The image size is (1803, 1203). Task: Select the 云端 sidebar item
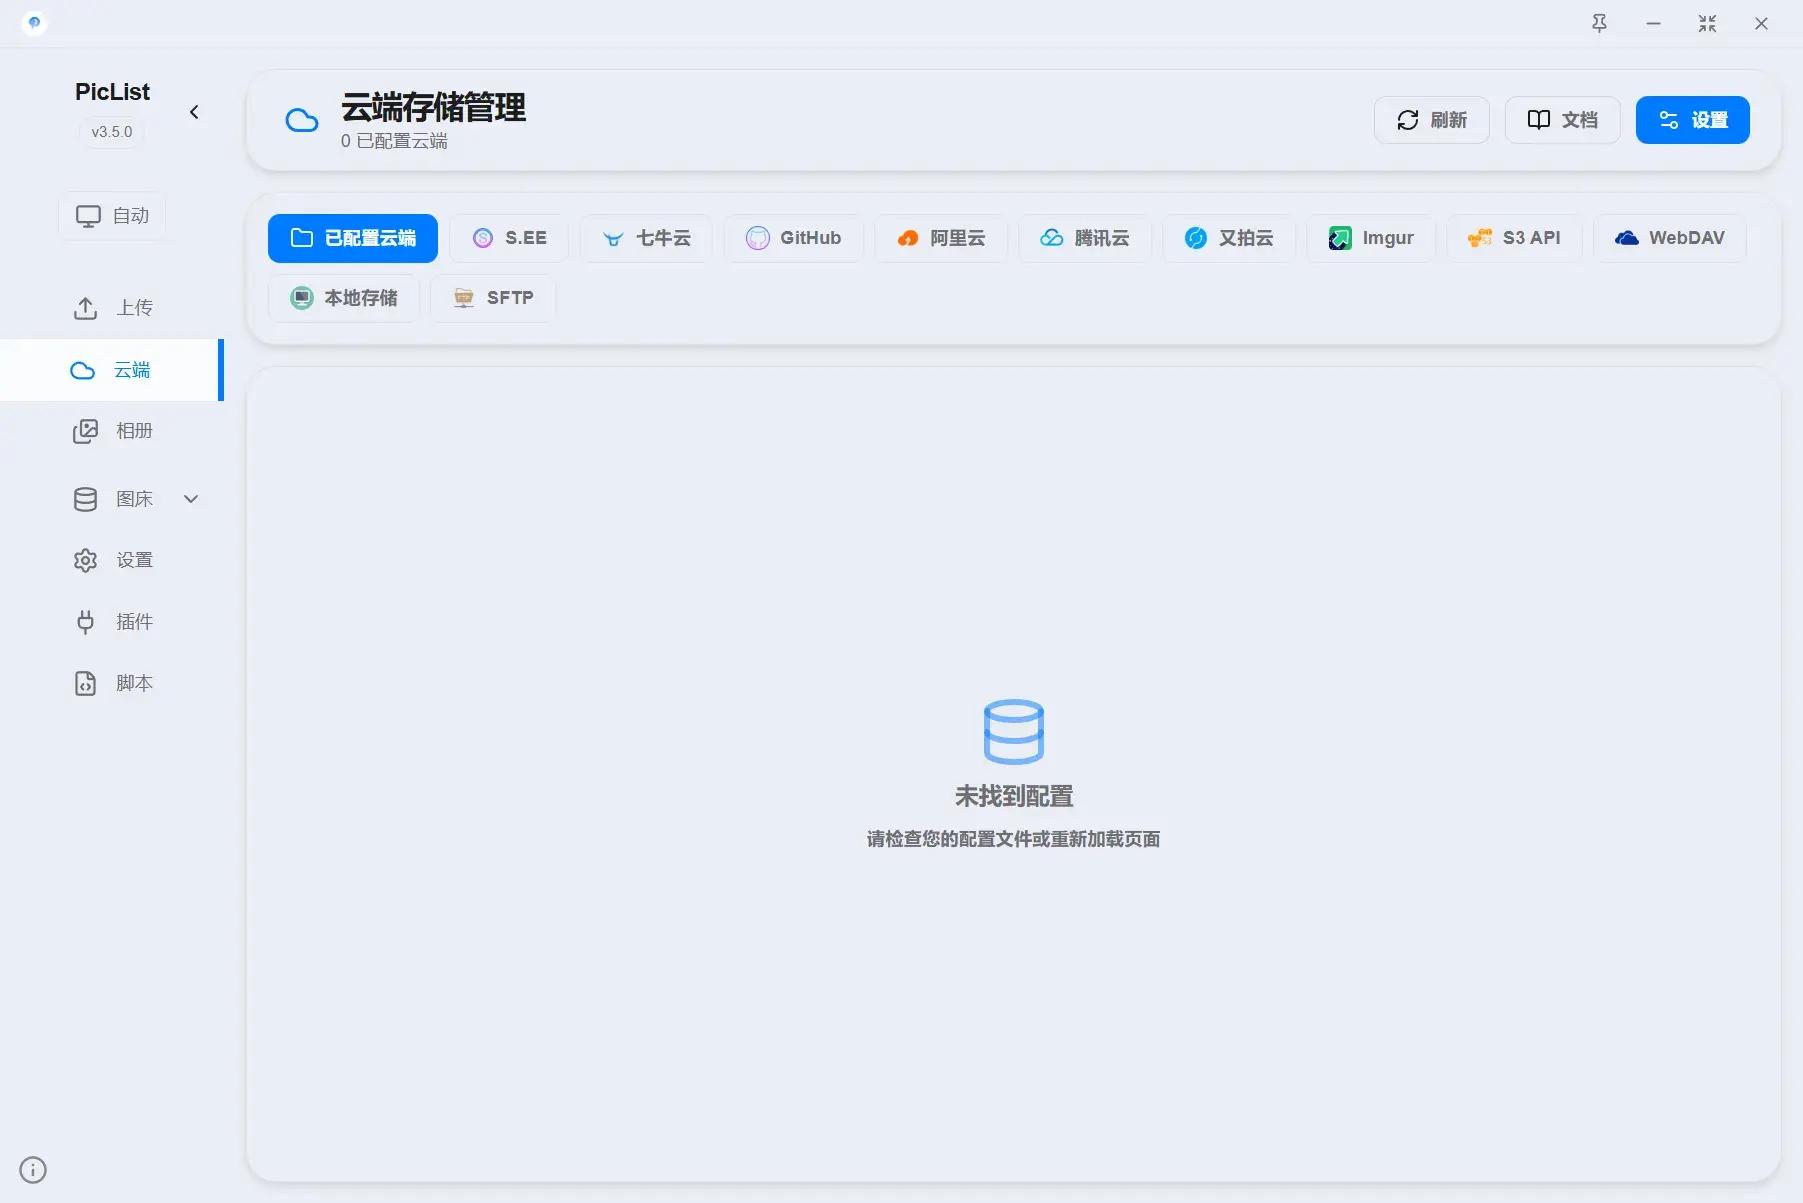[110, 370]
